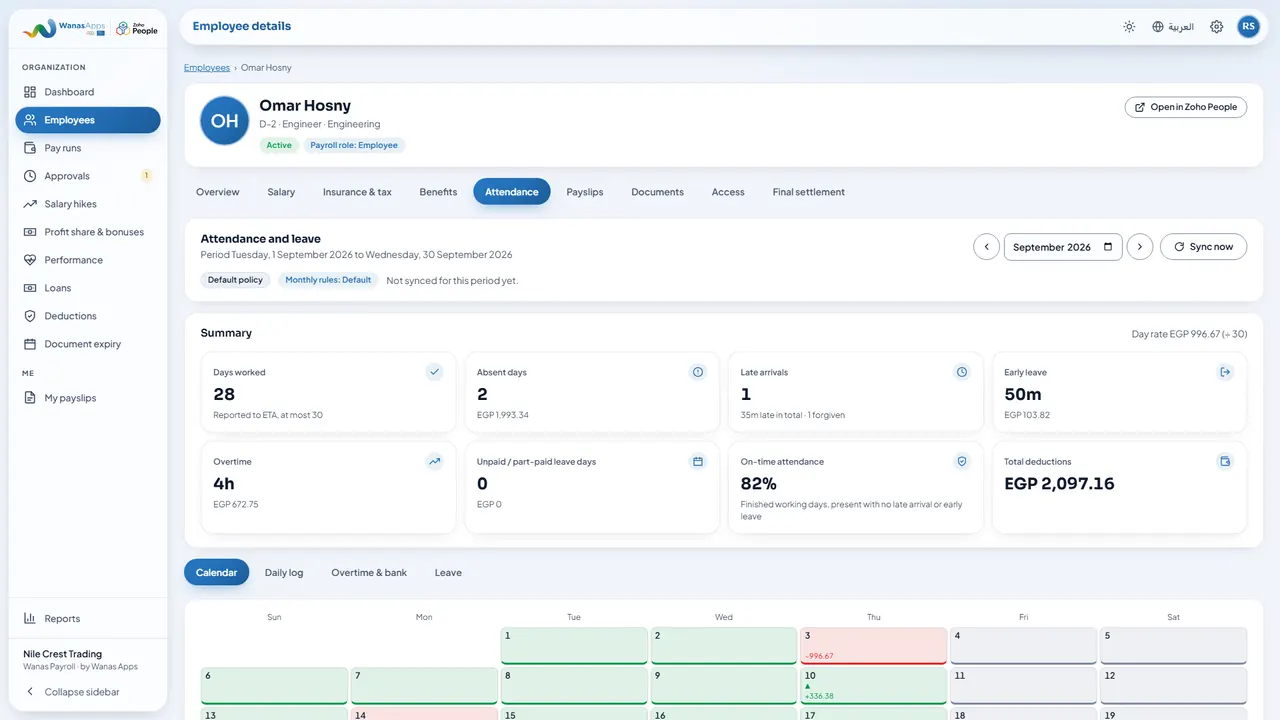Switch language to العربية

pos(1173,27)
